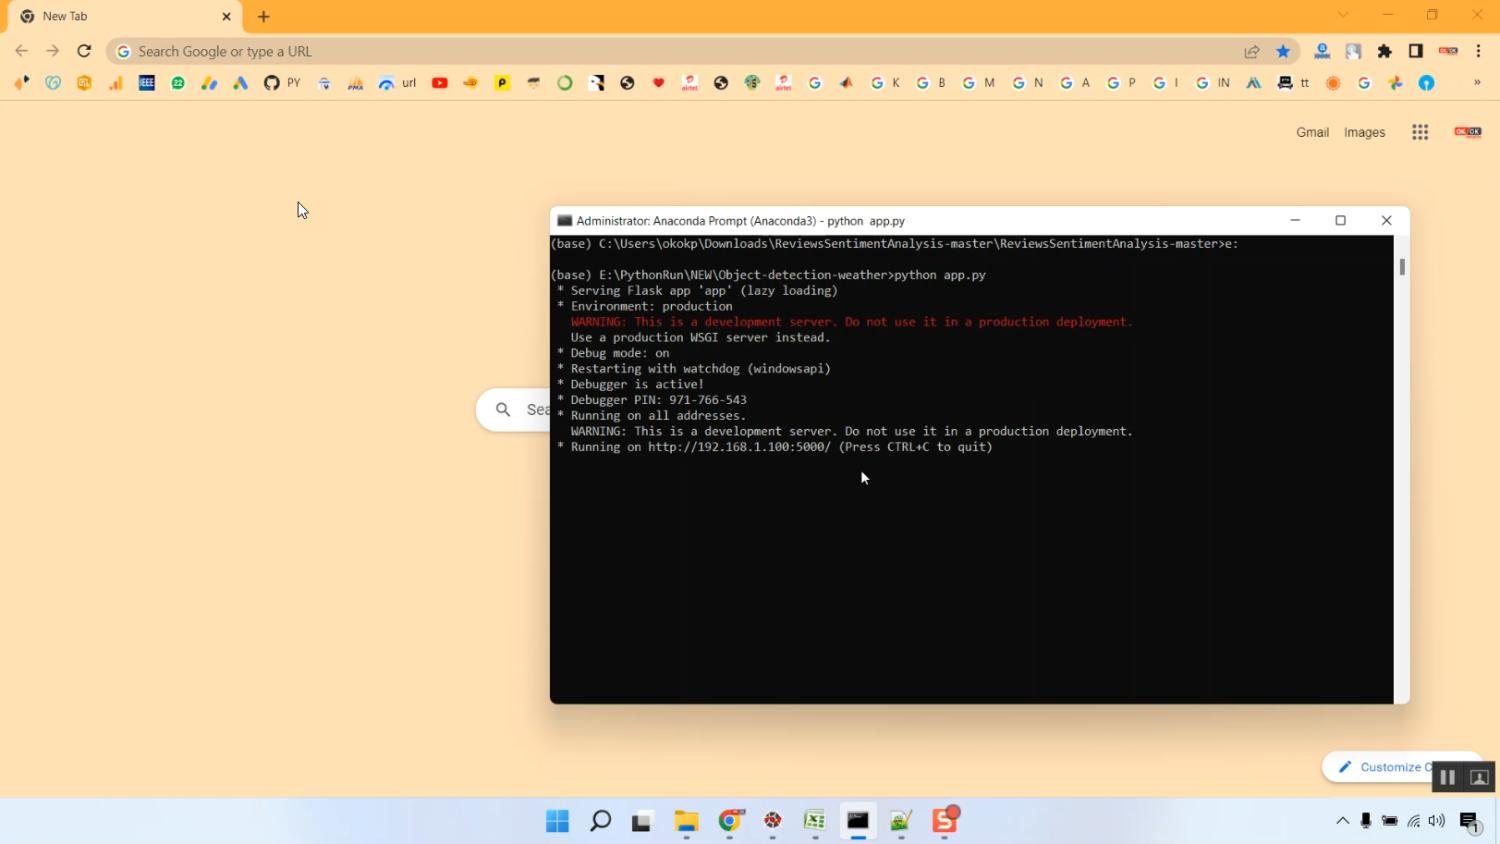Open the Gmail link
The width and height of the screenshot is (1500, 844).
click(1312, 132)
